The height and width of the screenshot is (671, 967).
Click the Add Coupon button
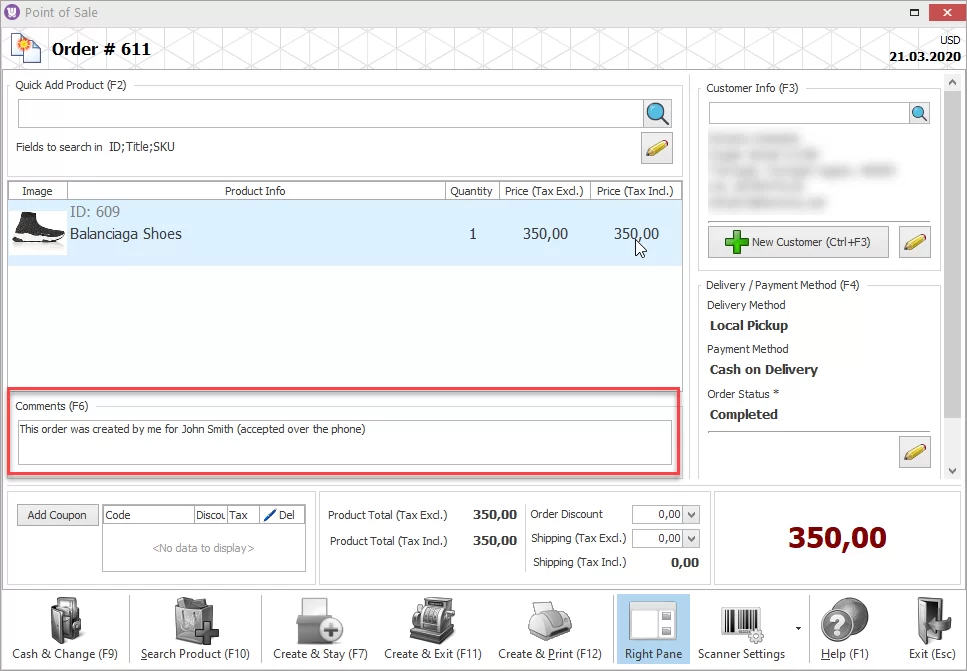[x=57, y=514]
